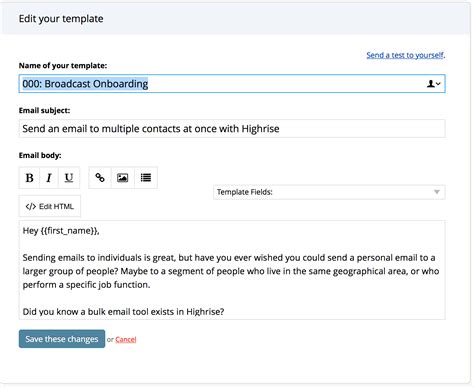Screen dimensions: 474x388
Task: Focus the Name of your template field
Action: point(232,84)
